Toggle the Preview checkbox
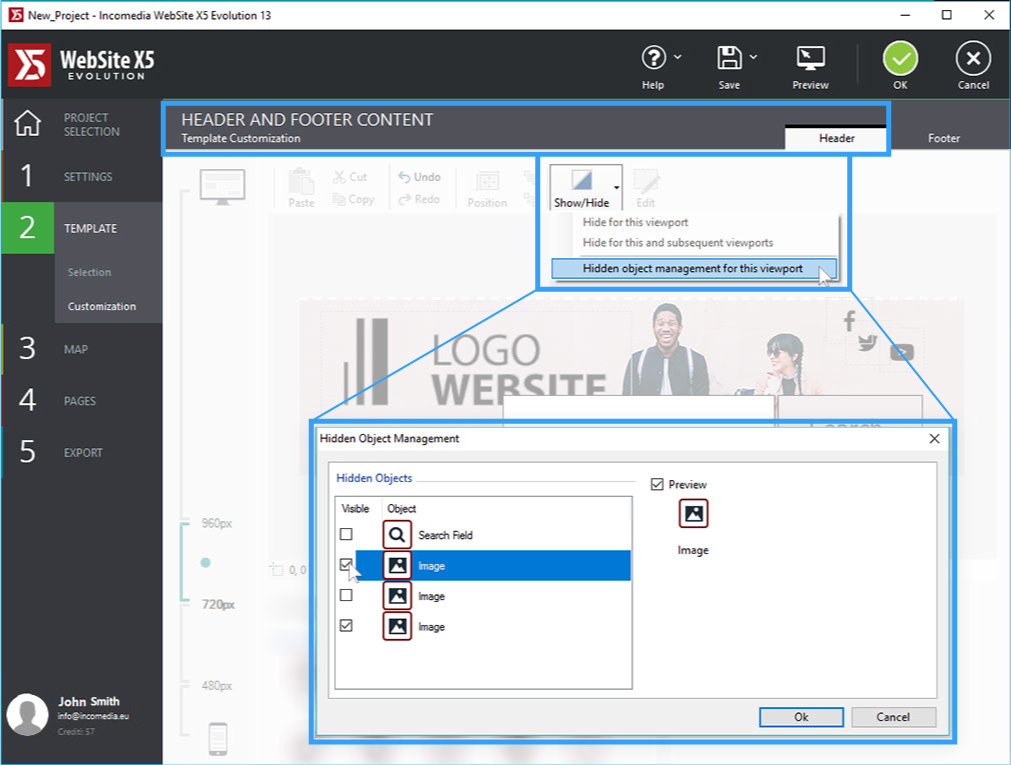The image size is (1011, 765). pyautogui.click(x=657, y=484)
